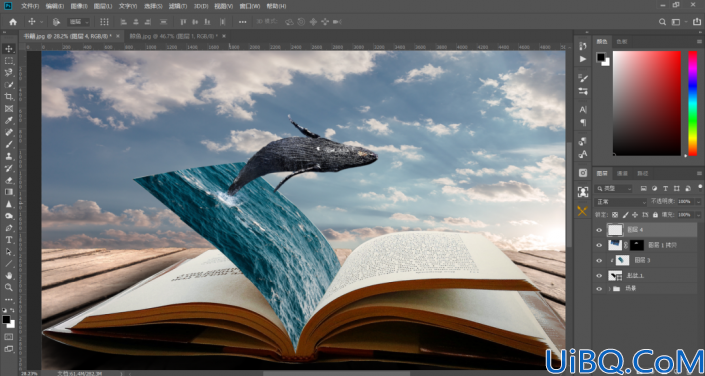Select the Eraser tool
This screenshot has height=376, width=705.
pyautogui.click(x=9, y=180)
